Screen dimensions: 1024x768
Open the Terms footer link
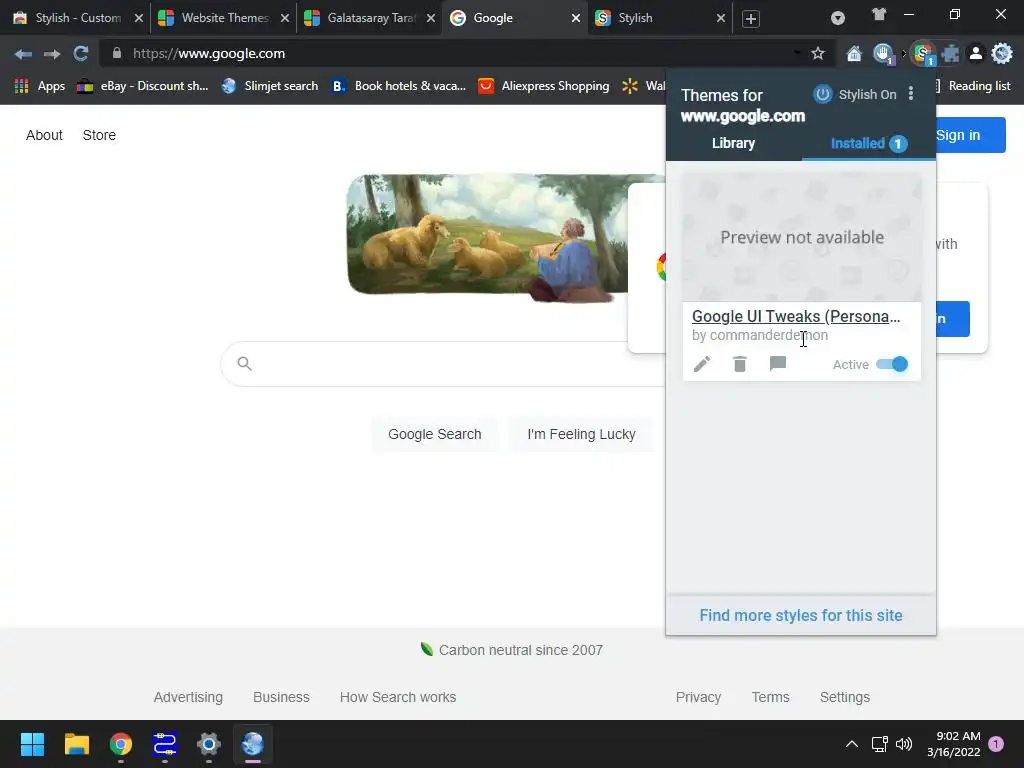pos(770,697)
